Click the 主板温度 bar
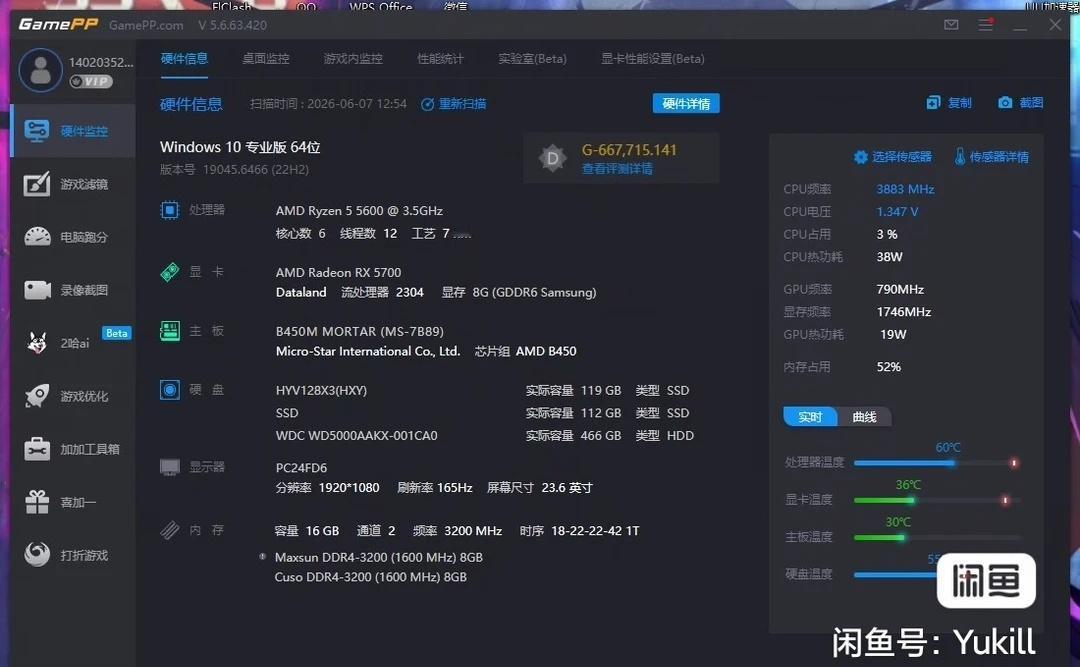 point(937,537)
